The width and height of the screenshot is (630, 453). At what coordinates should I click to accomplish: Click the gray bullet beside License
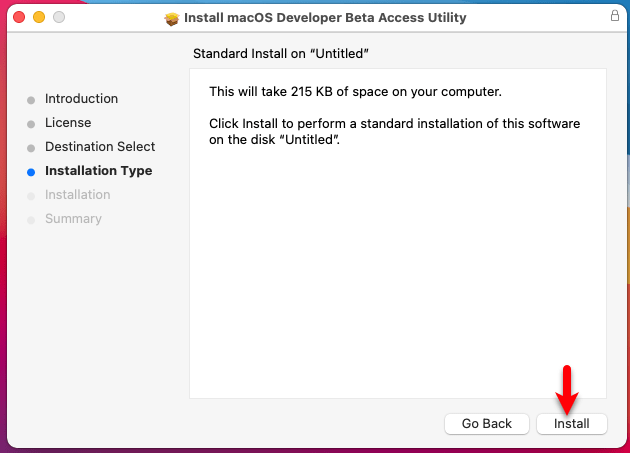tap(31, 124)
